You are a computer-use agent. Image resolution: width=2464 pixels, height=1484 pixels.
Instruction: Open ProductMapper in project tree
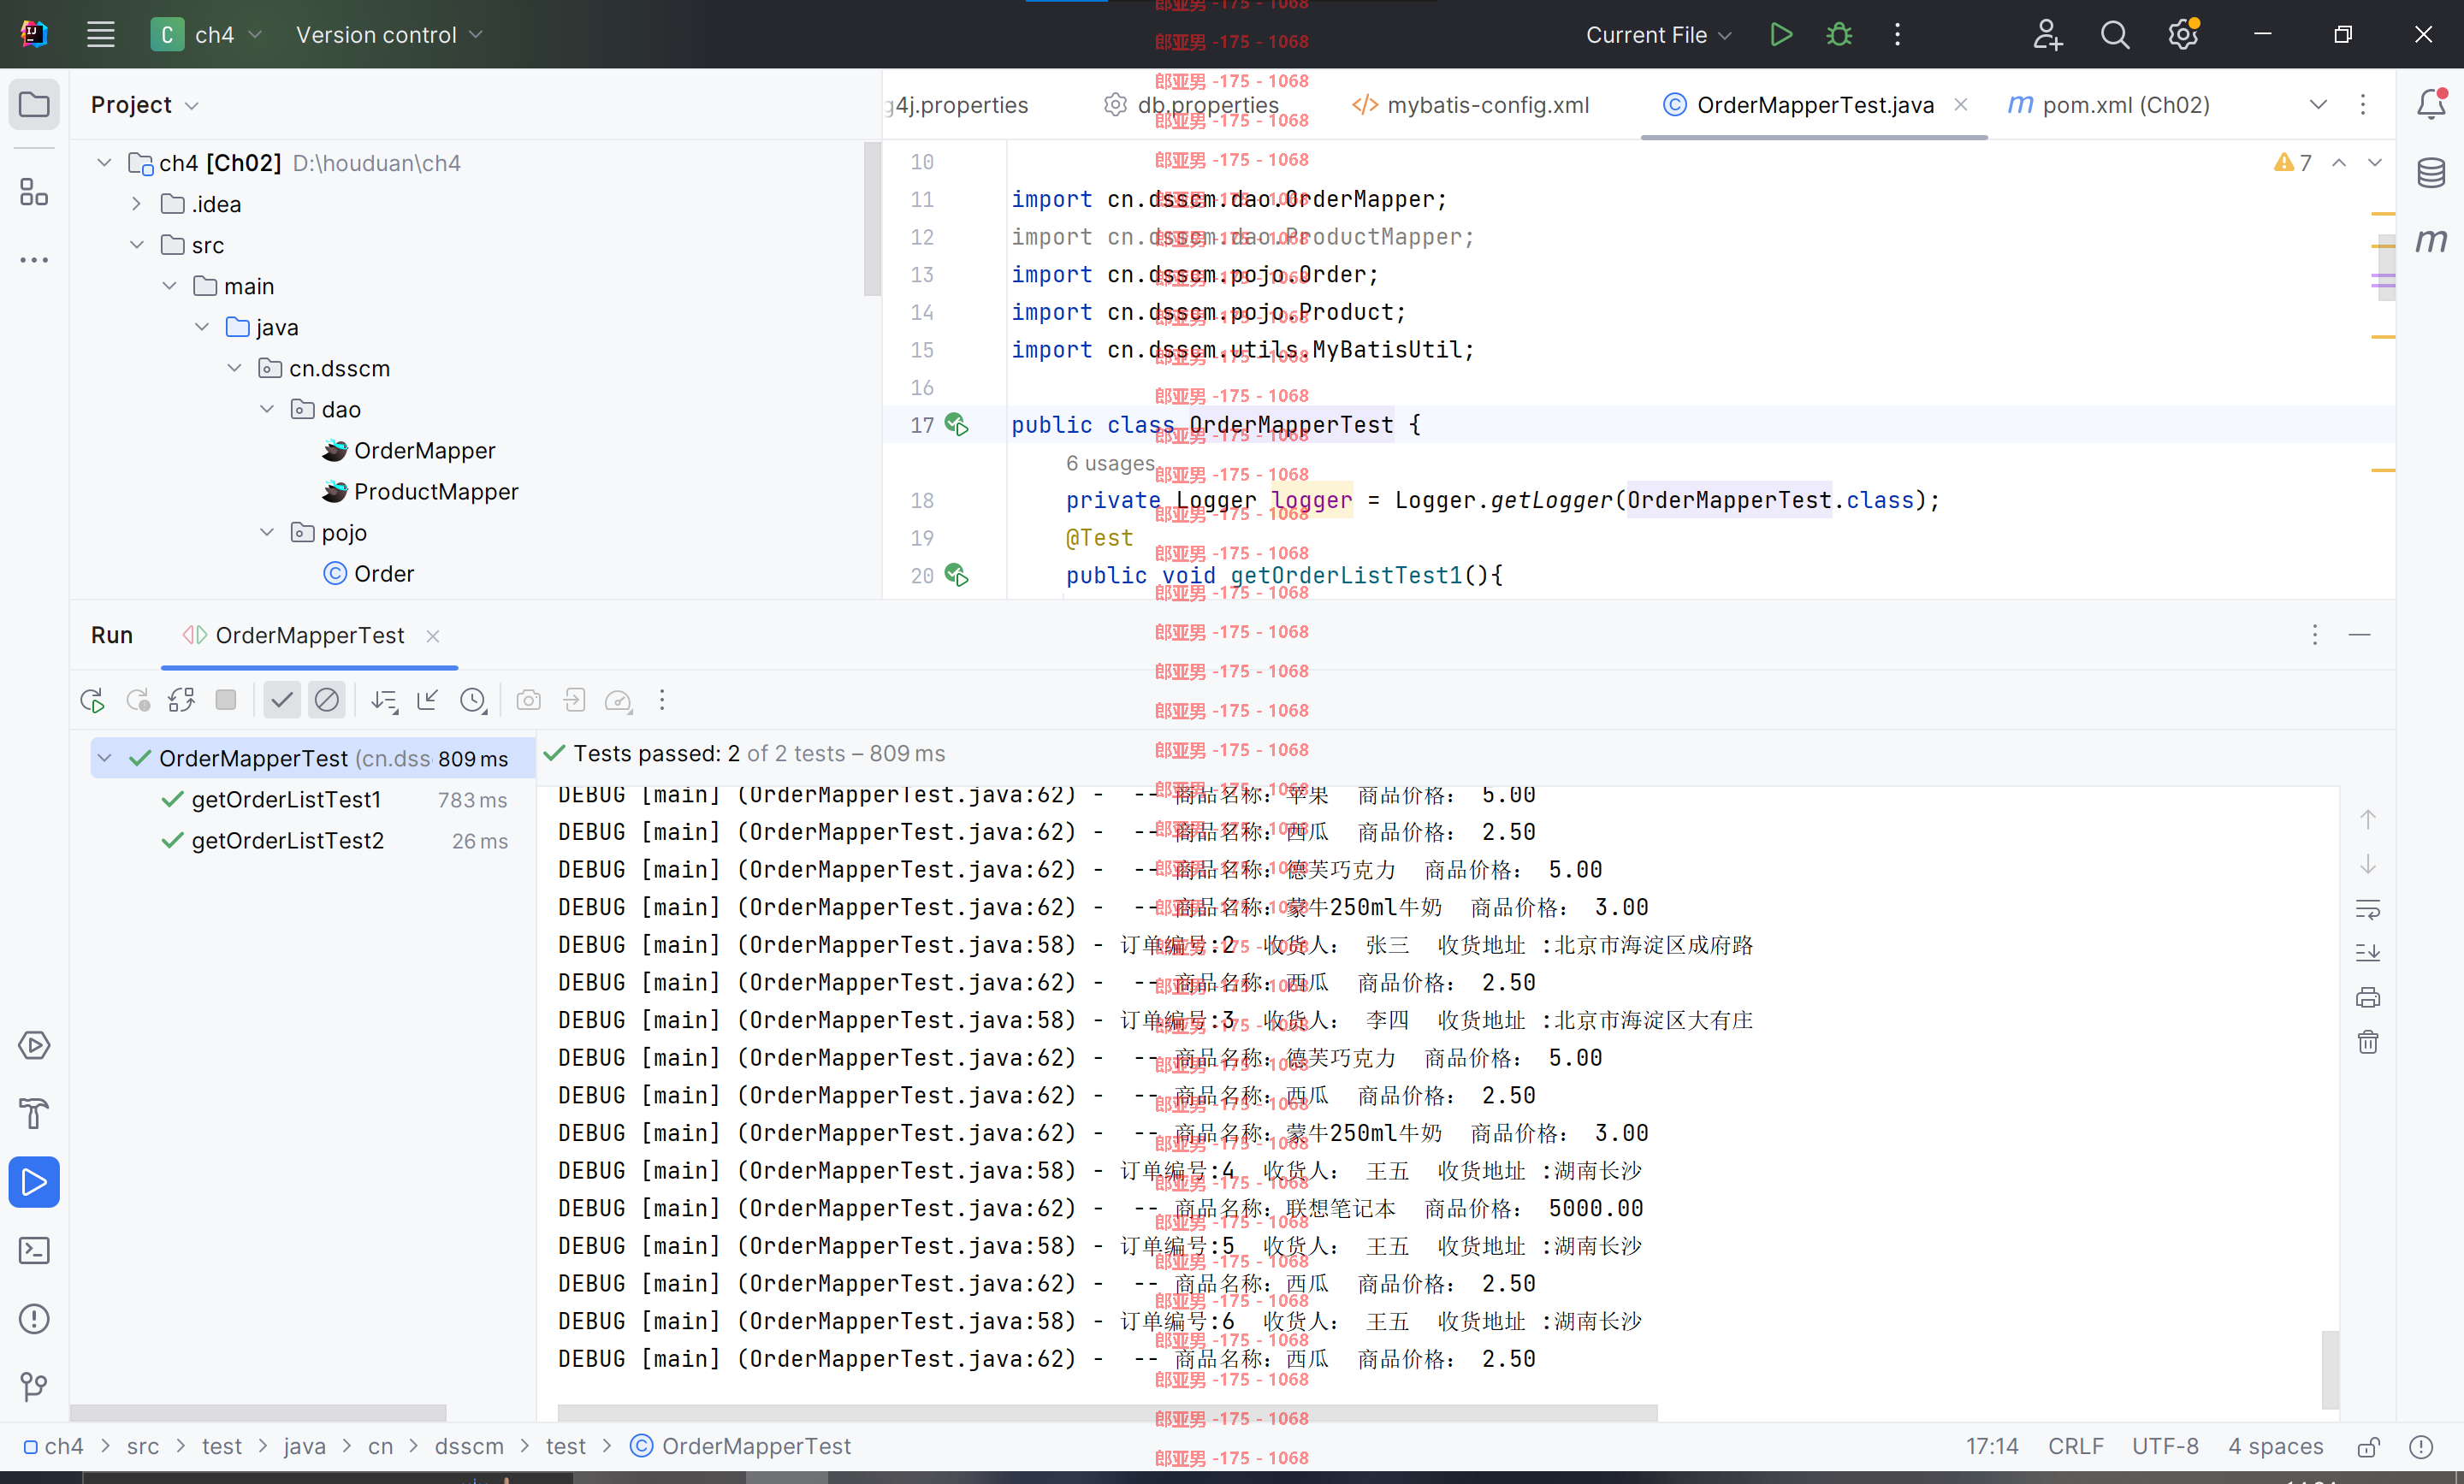(436, 492)
